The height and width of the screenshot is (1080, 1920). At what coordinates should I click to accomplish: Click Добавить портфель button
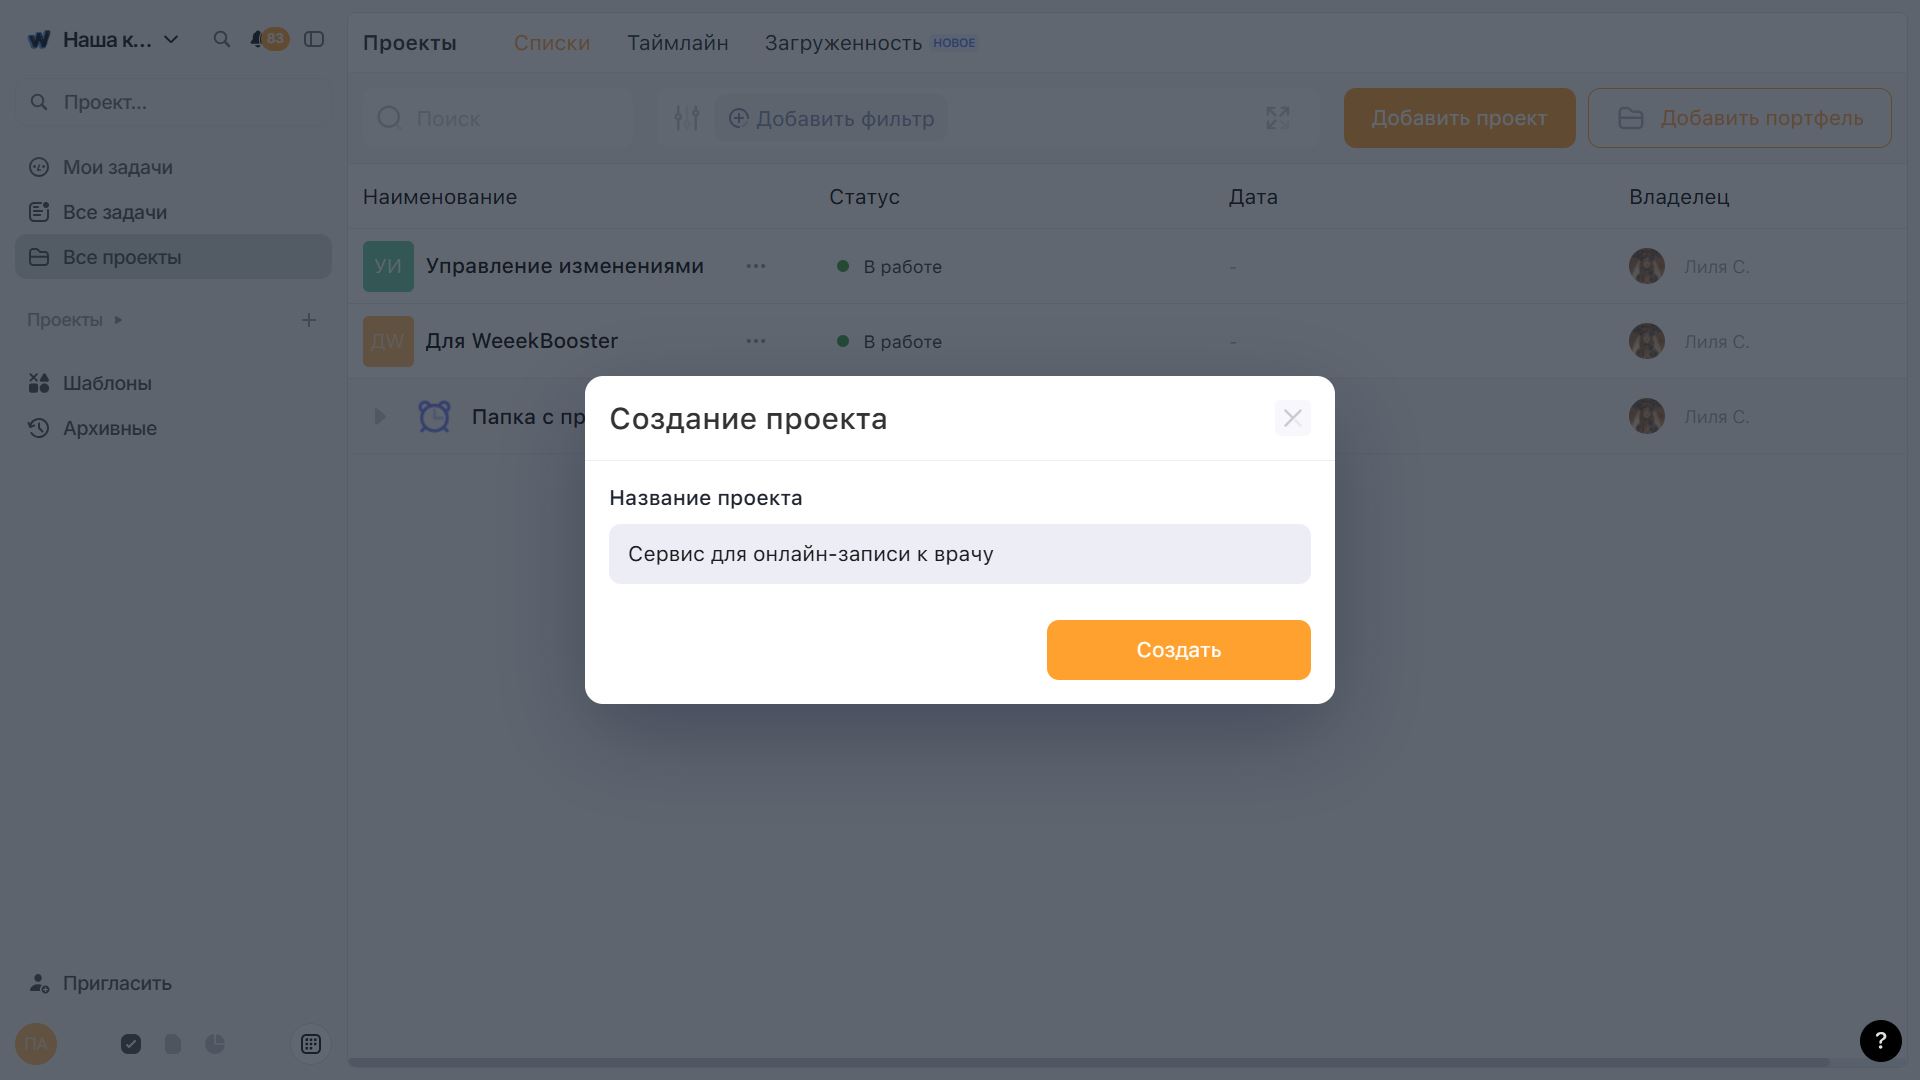click(x=1739, y=118)
